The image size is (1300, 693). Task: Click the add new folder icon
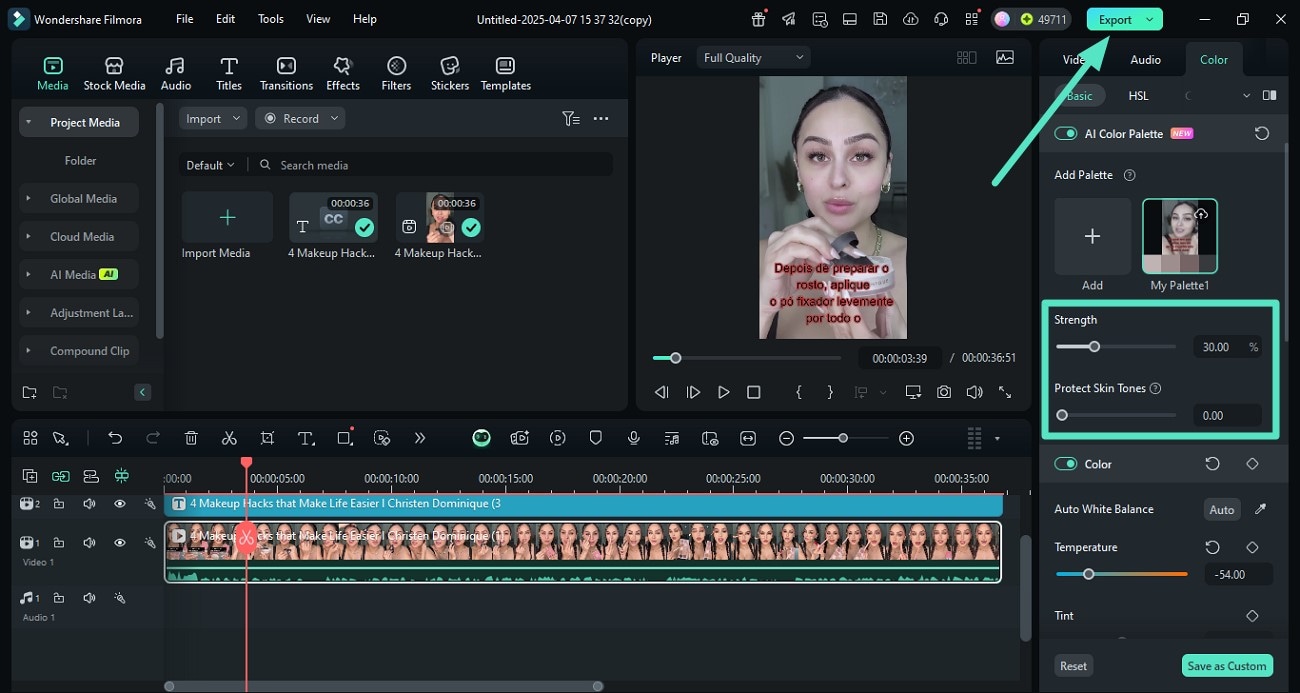point(30,392)
